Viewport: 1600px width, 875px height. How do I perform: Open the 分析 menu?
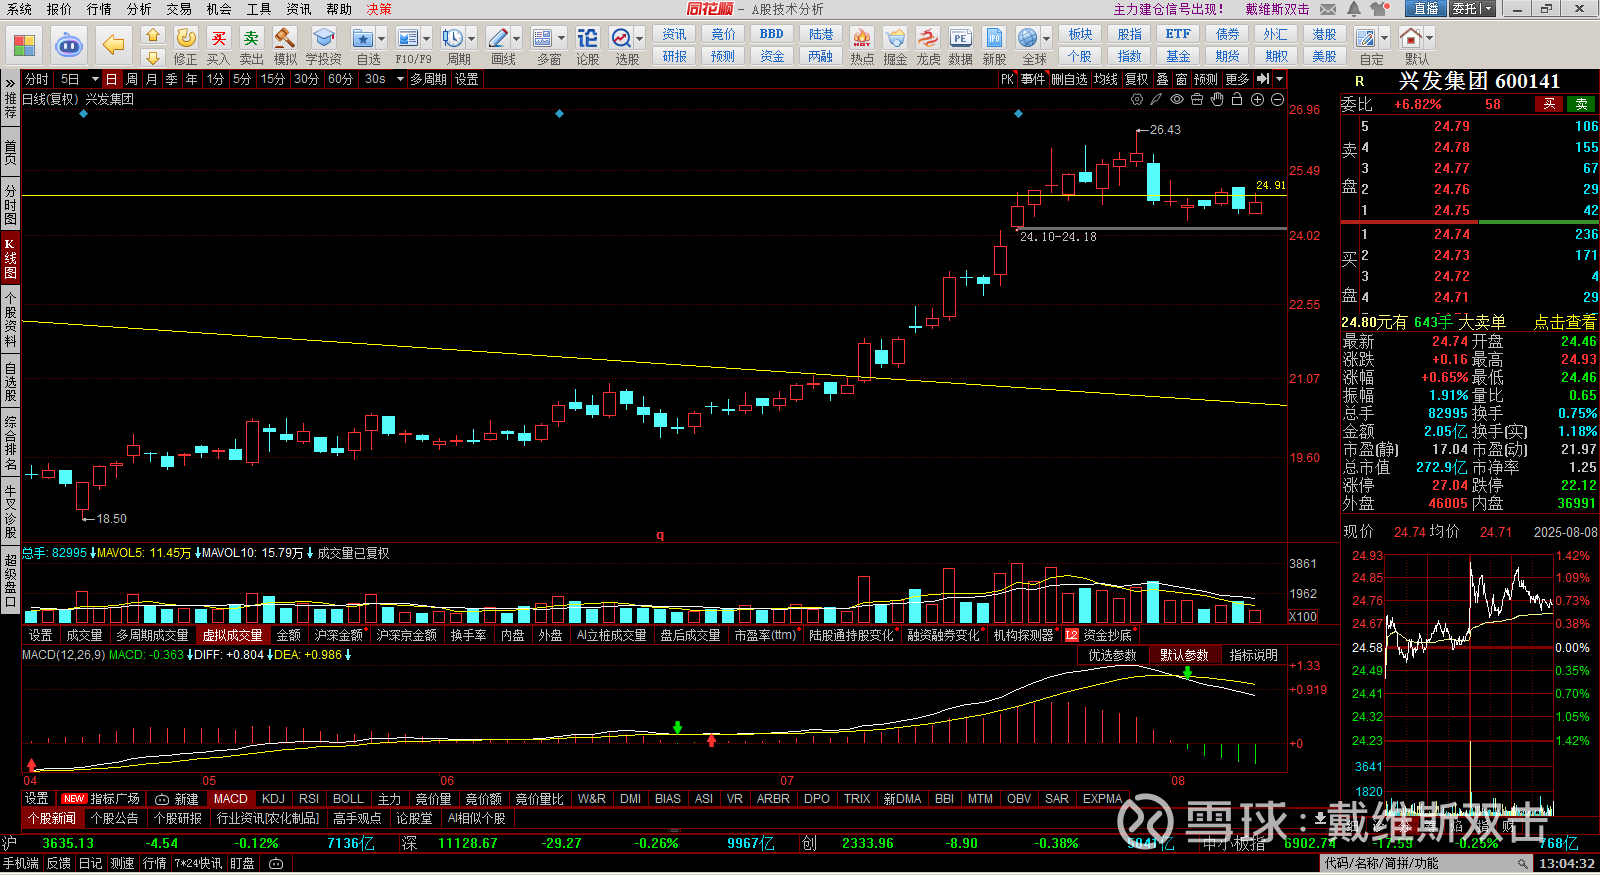coord(139,9)
